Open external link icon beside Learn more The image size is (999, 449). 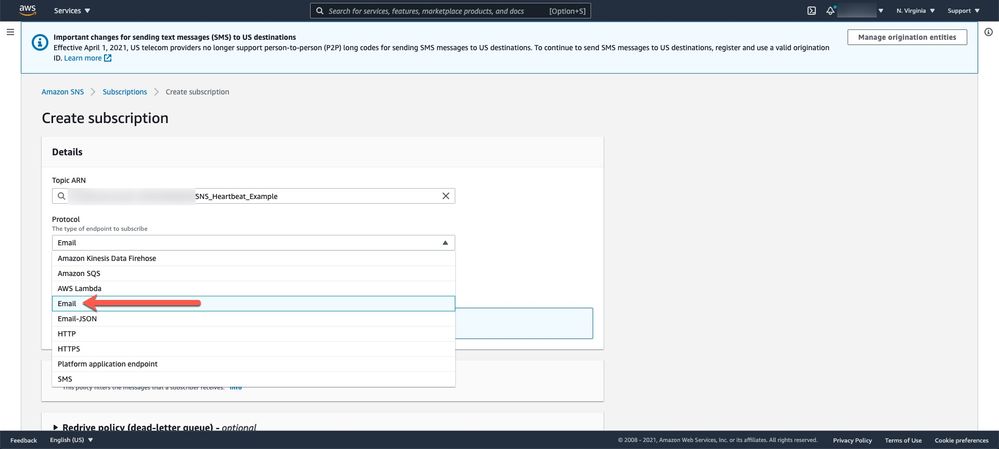pos(108,58)
